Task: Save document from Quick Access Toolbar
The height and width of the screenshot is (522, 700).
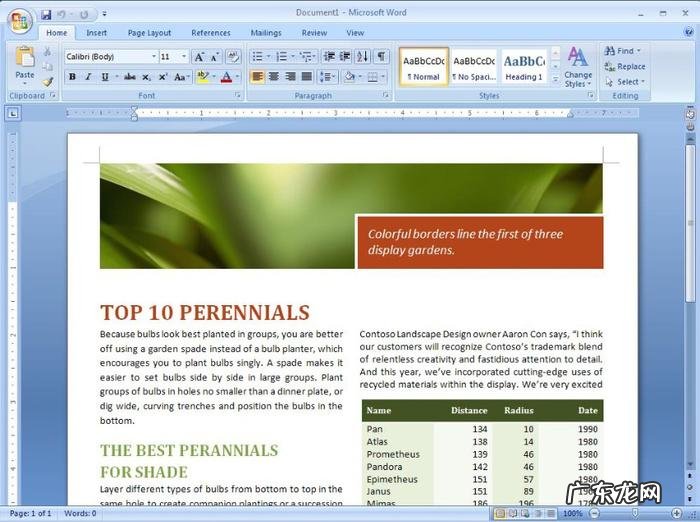Action: [46, 15]
